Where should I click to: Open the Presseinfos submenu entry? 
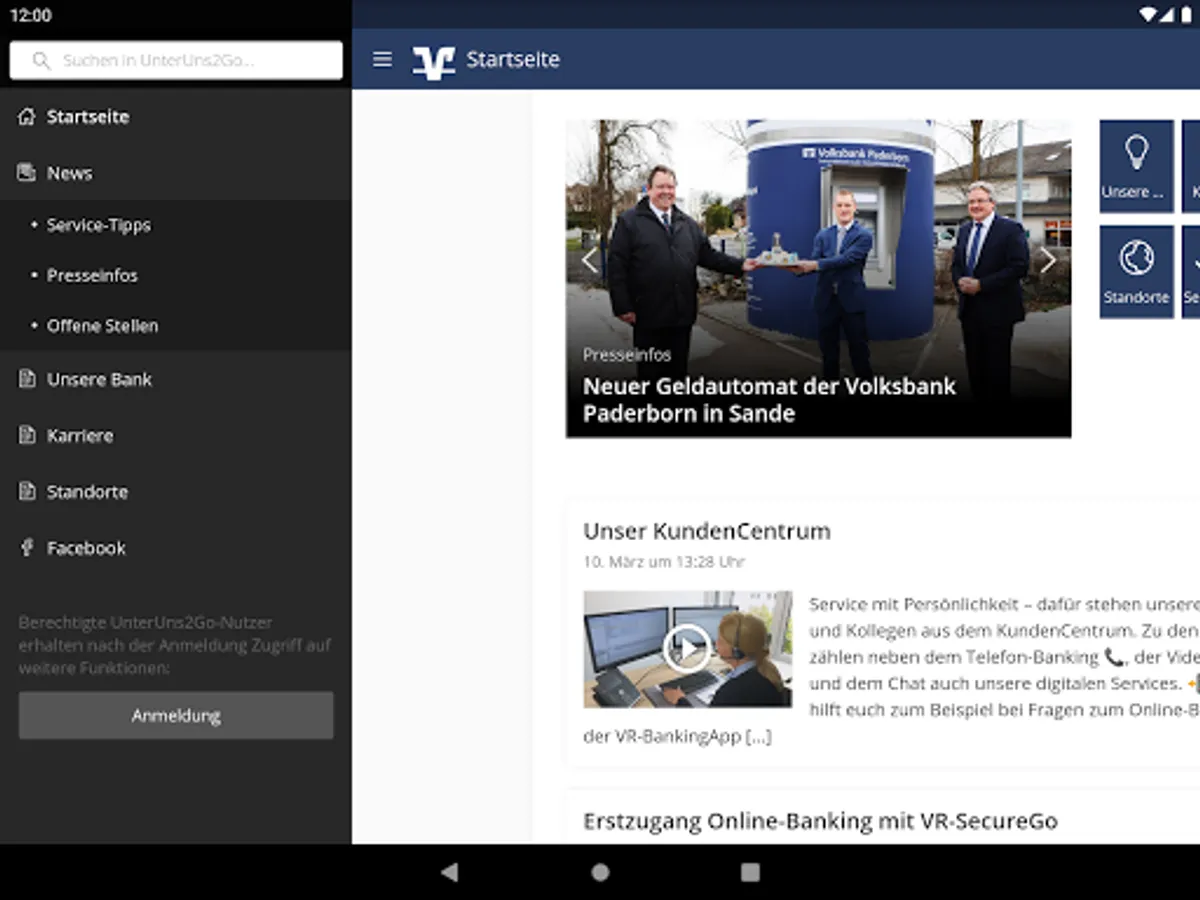[176, 275]
